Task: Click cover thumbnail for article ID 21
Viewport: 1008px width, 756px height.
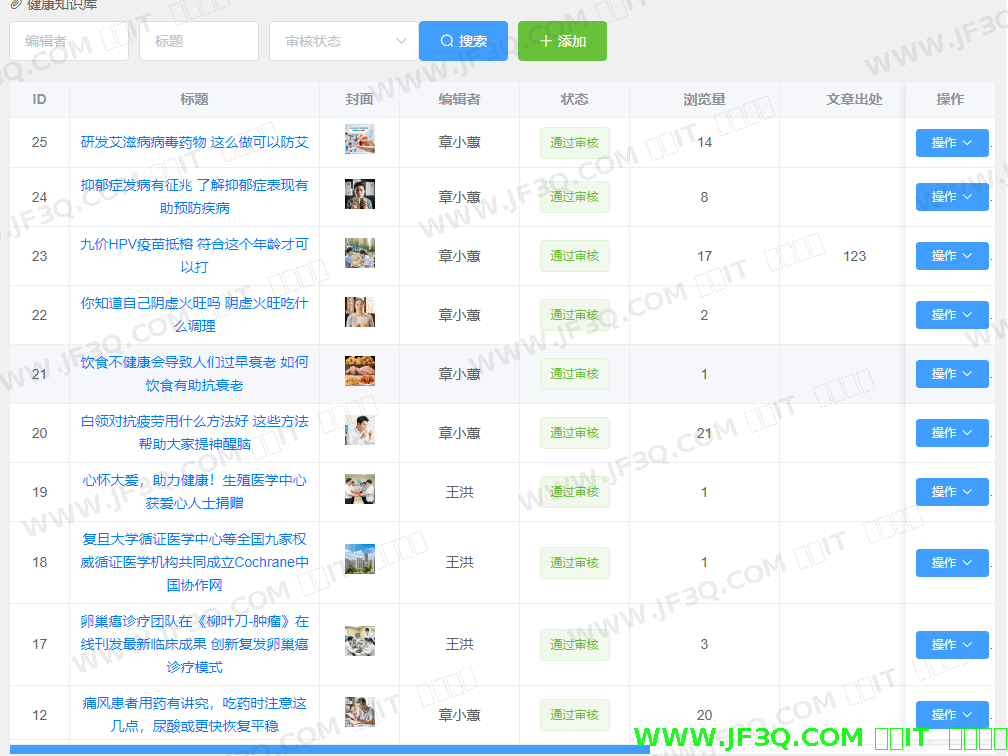Action: click(359, 371)
